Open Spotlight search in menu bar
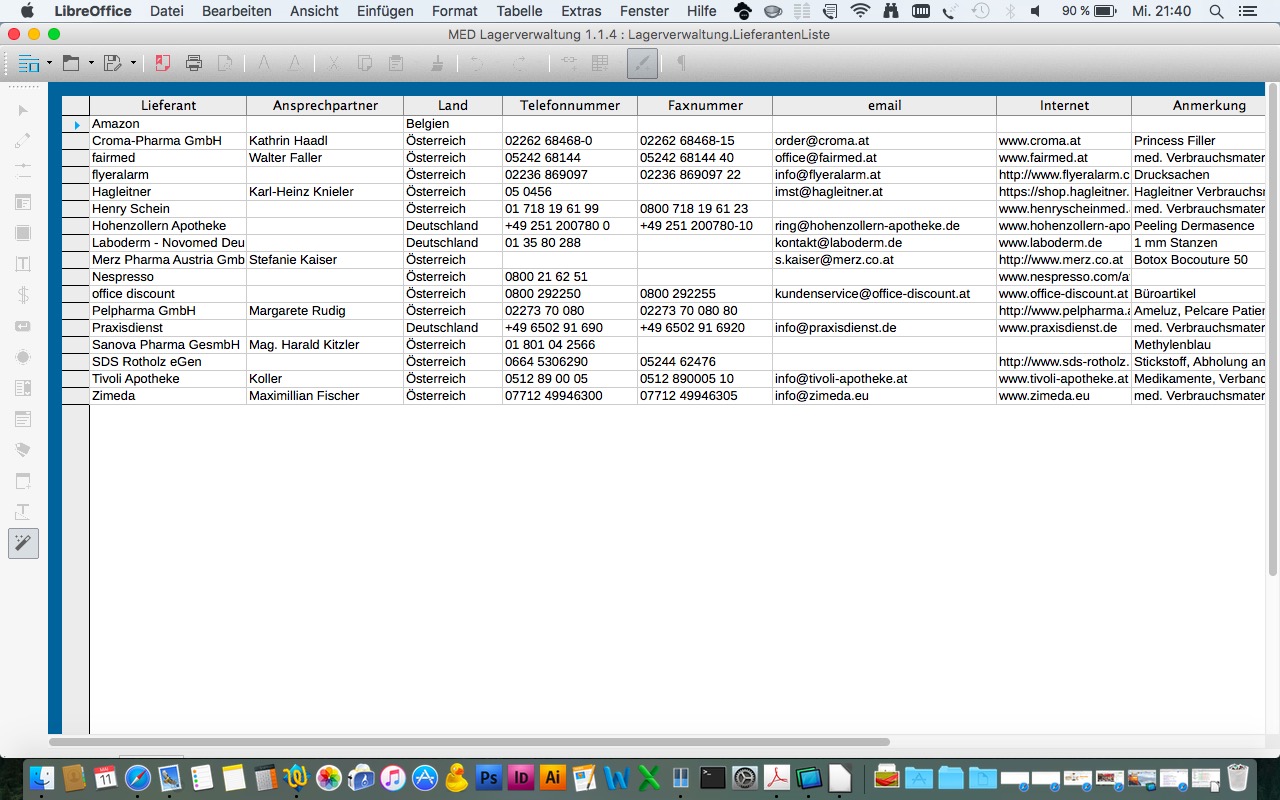Image resolution: width=1280 pixels, height=800 pixels. (x=1216, y=11)
